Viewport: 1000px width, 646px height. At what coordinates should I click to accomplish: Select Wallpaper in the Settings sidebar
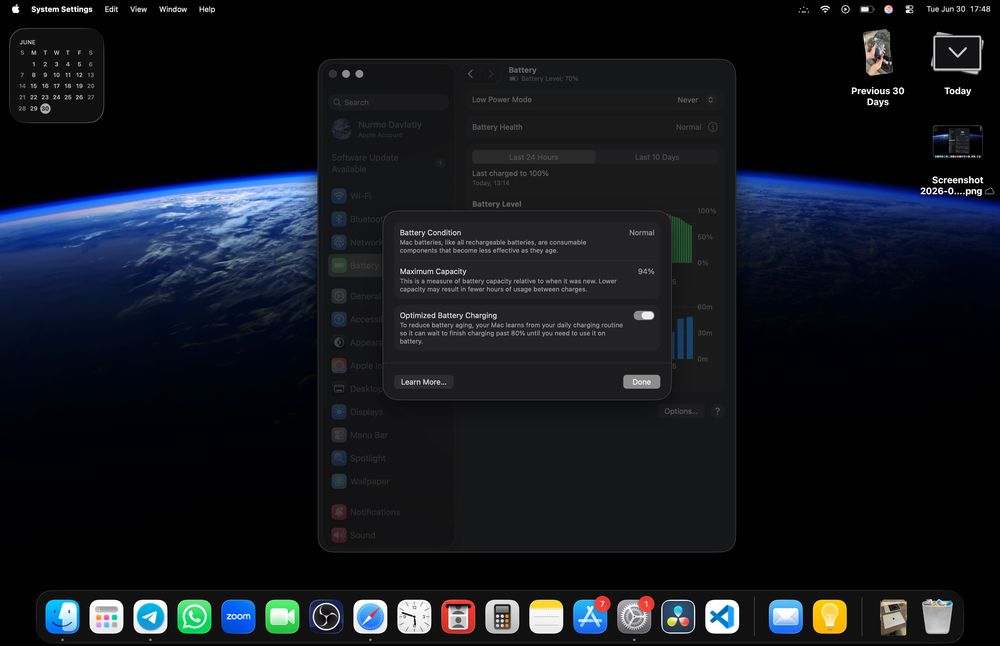point(388,481)
